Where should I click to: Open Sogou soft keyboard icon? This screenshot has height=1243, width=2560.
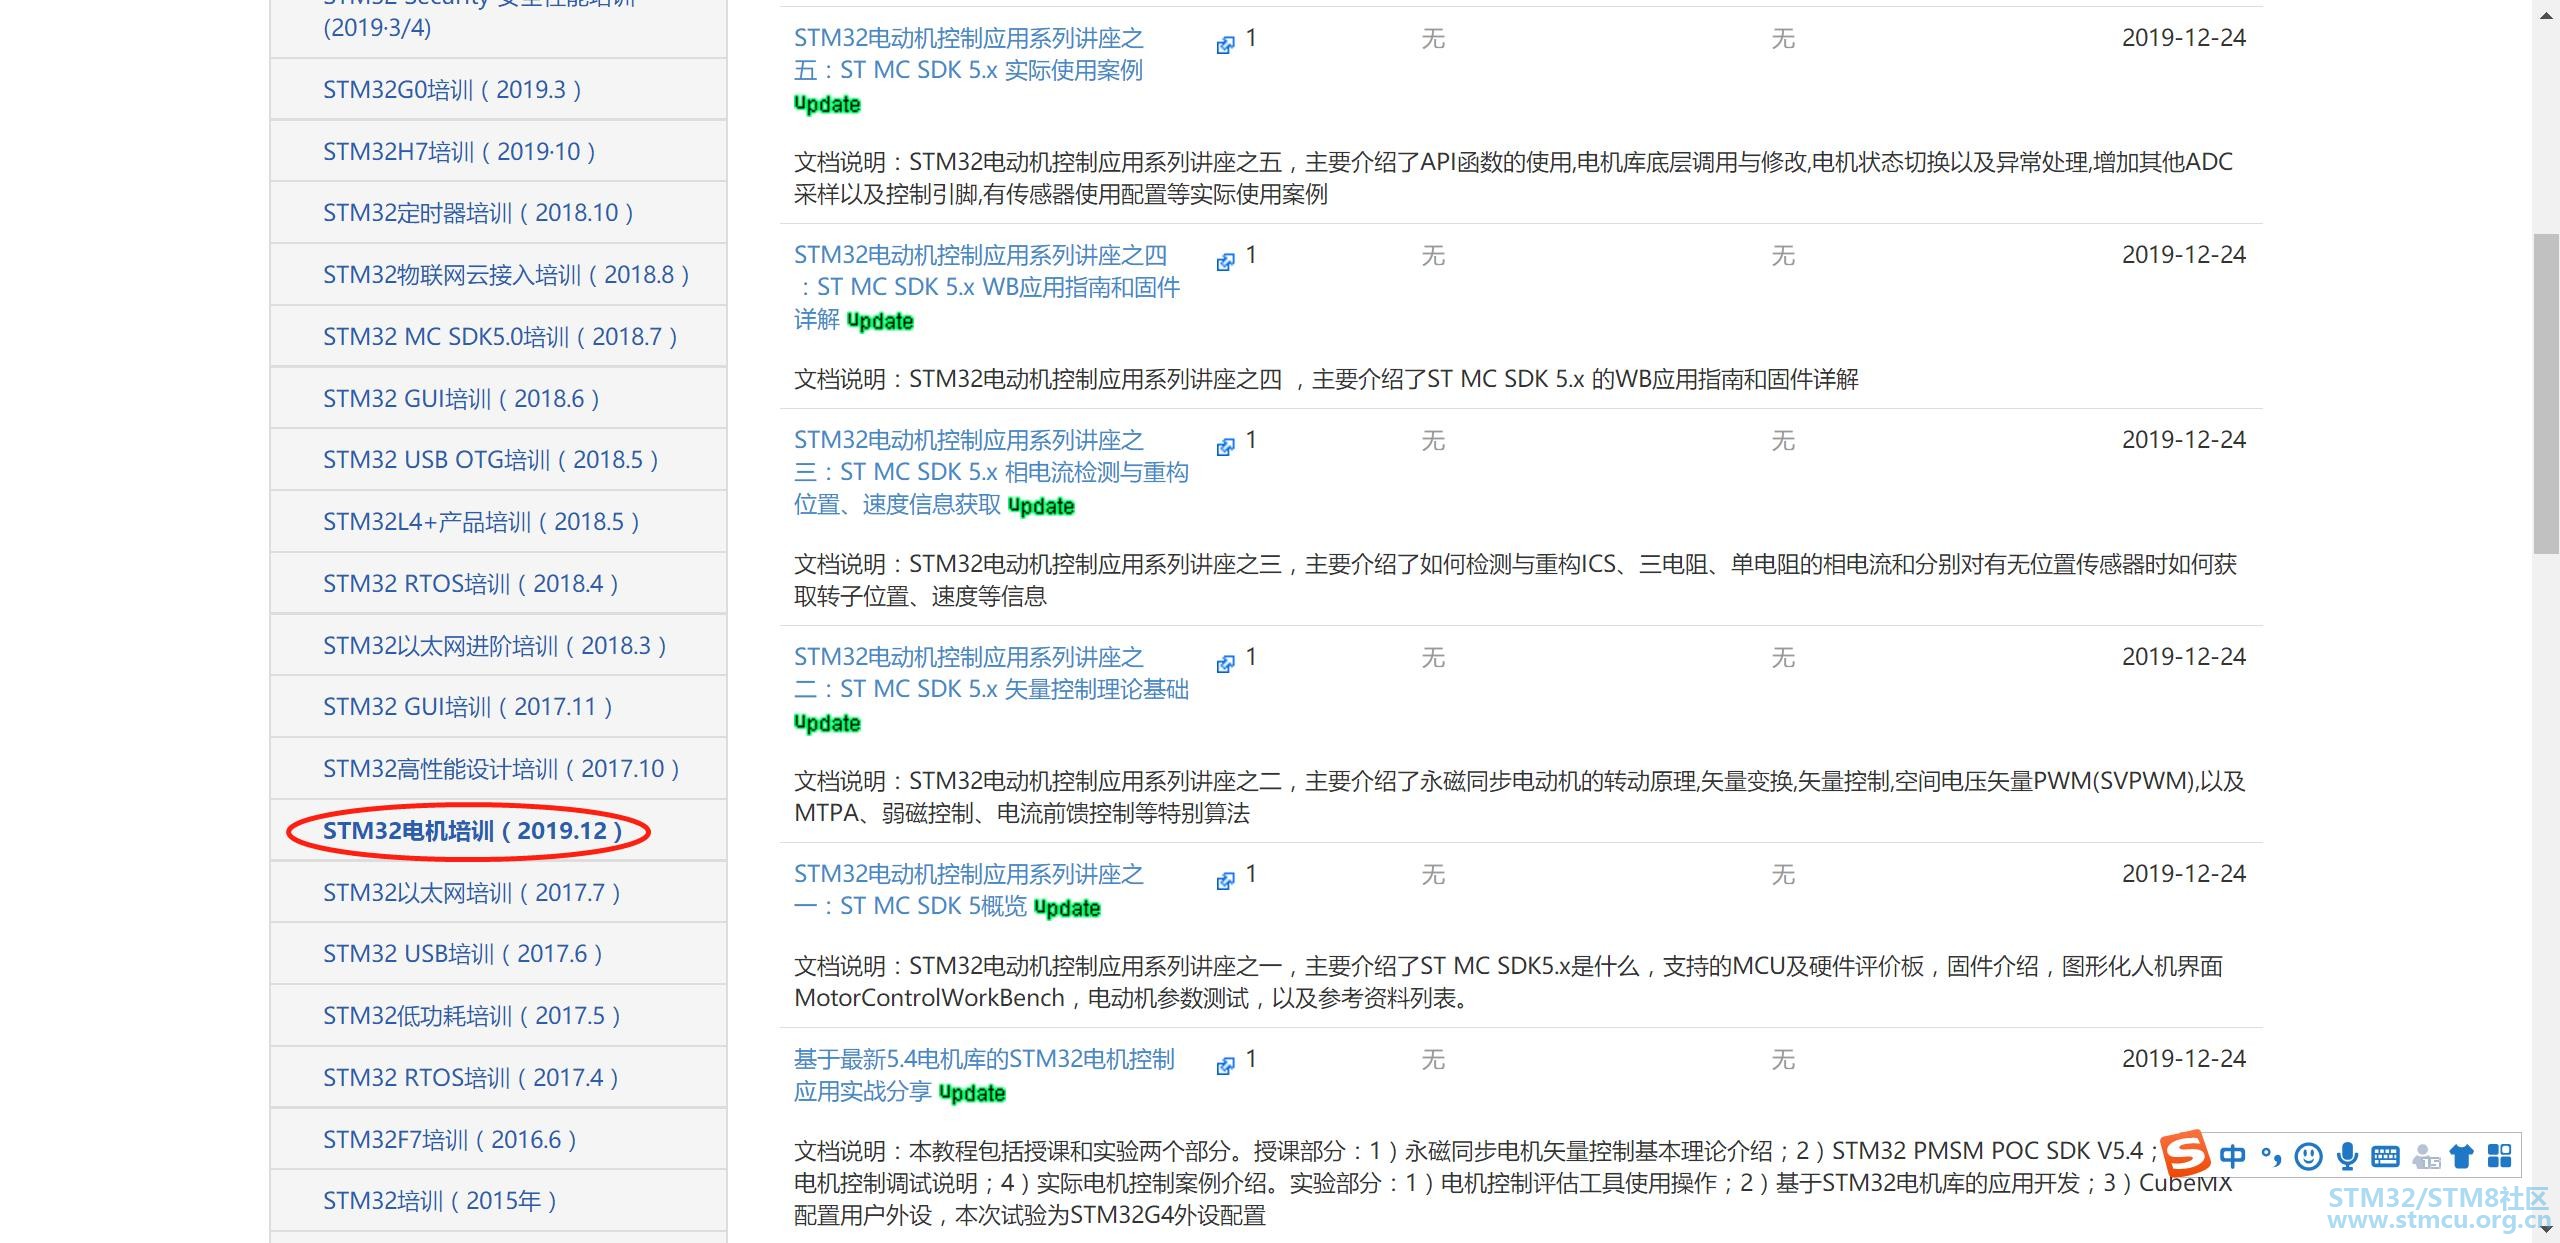2385,1157
